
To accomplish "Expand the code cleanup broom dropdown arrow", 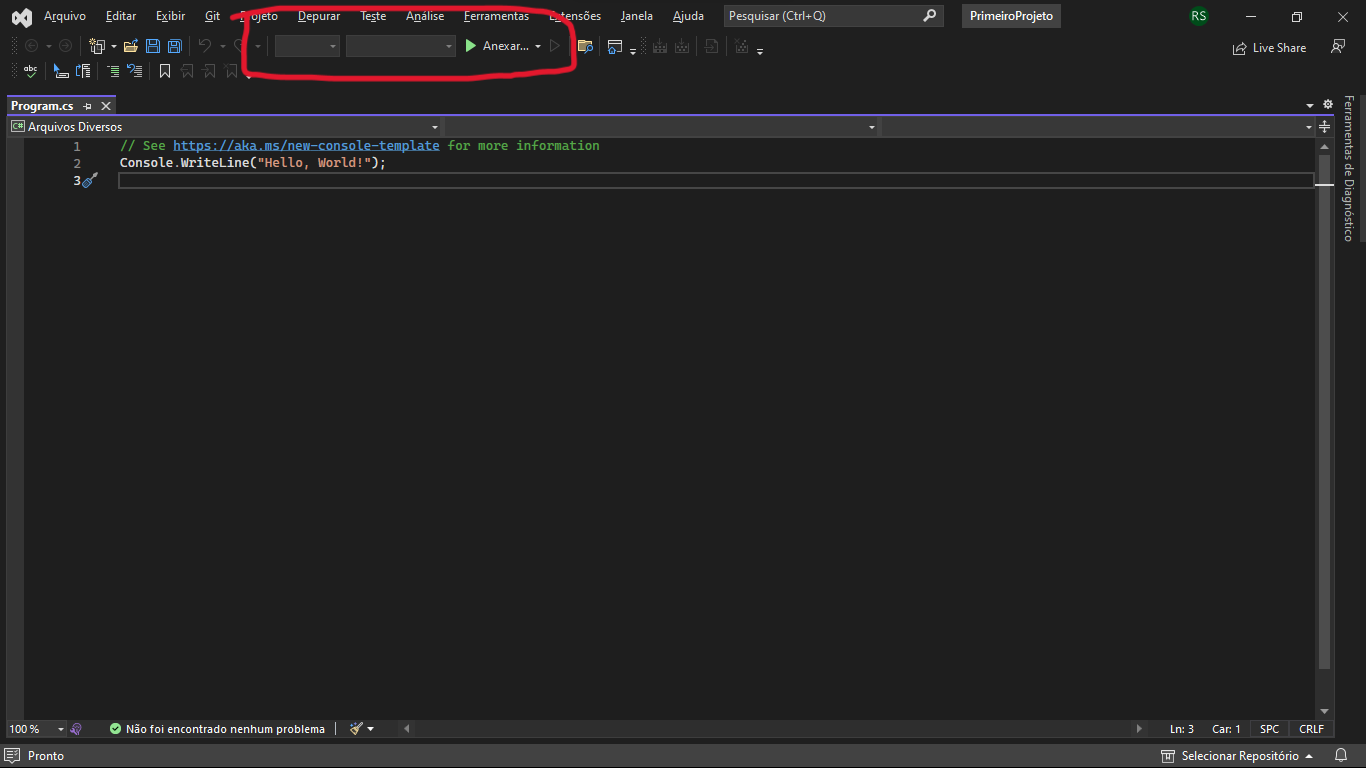I will pos(371,729).
